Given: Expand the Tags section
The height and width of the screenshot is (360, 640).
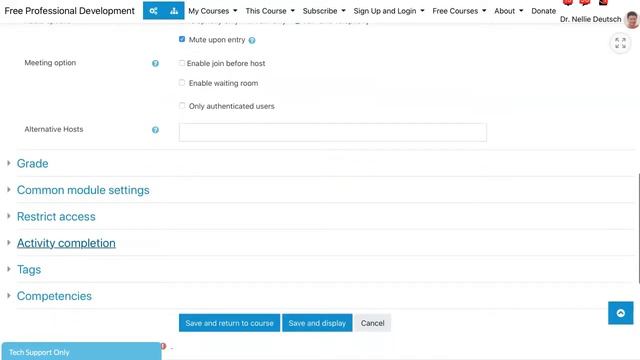Looking at the screenshot, I should pyautogui.click(x=29, y=270).
